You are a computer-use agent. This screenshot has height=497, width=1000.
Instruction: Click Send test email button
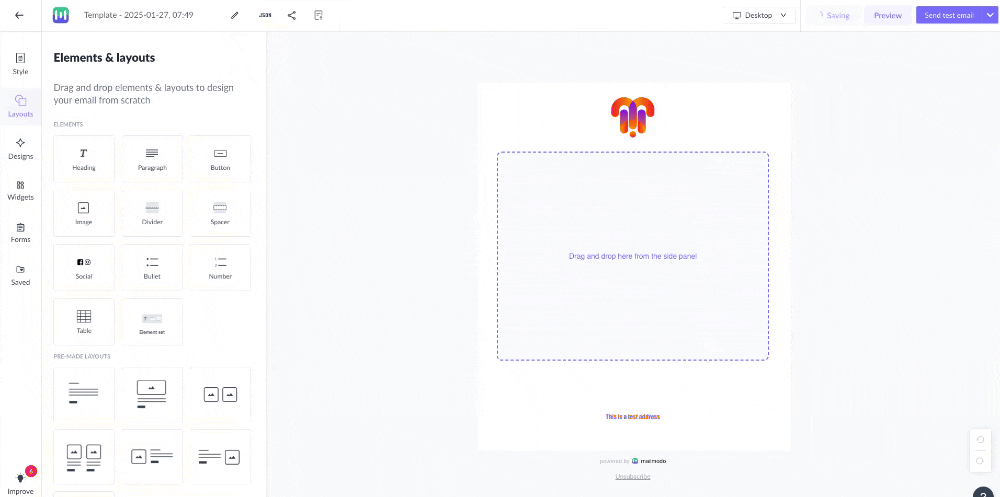pos(948,15)
